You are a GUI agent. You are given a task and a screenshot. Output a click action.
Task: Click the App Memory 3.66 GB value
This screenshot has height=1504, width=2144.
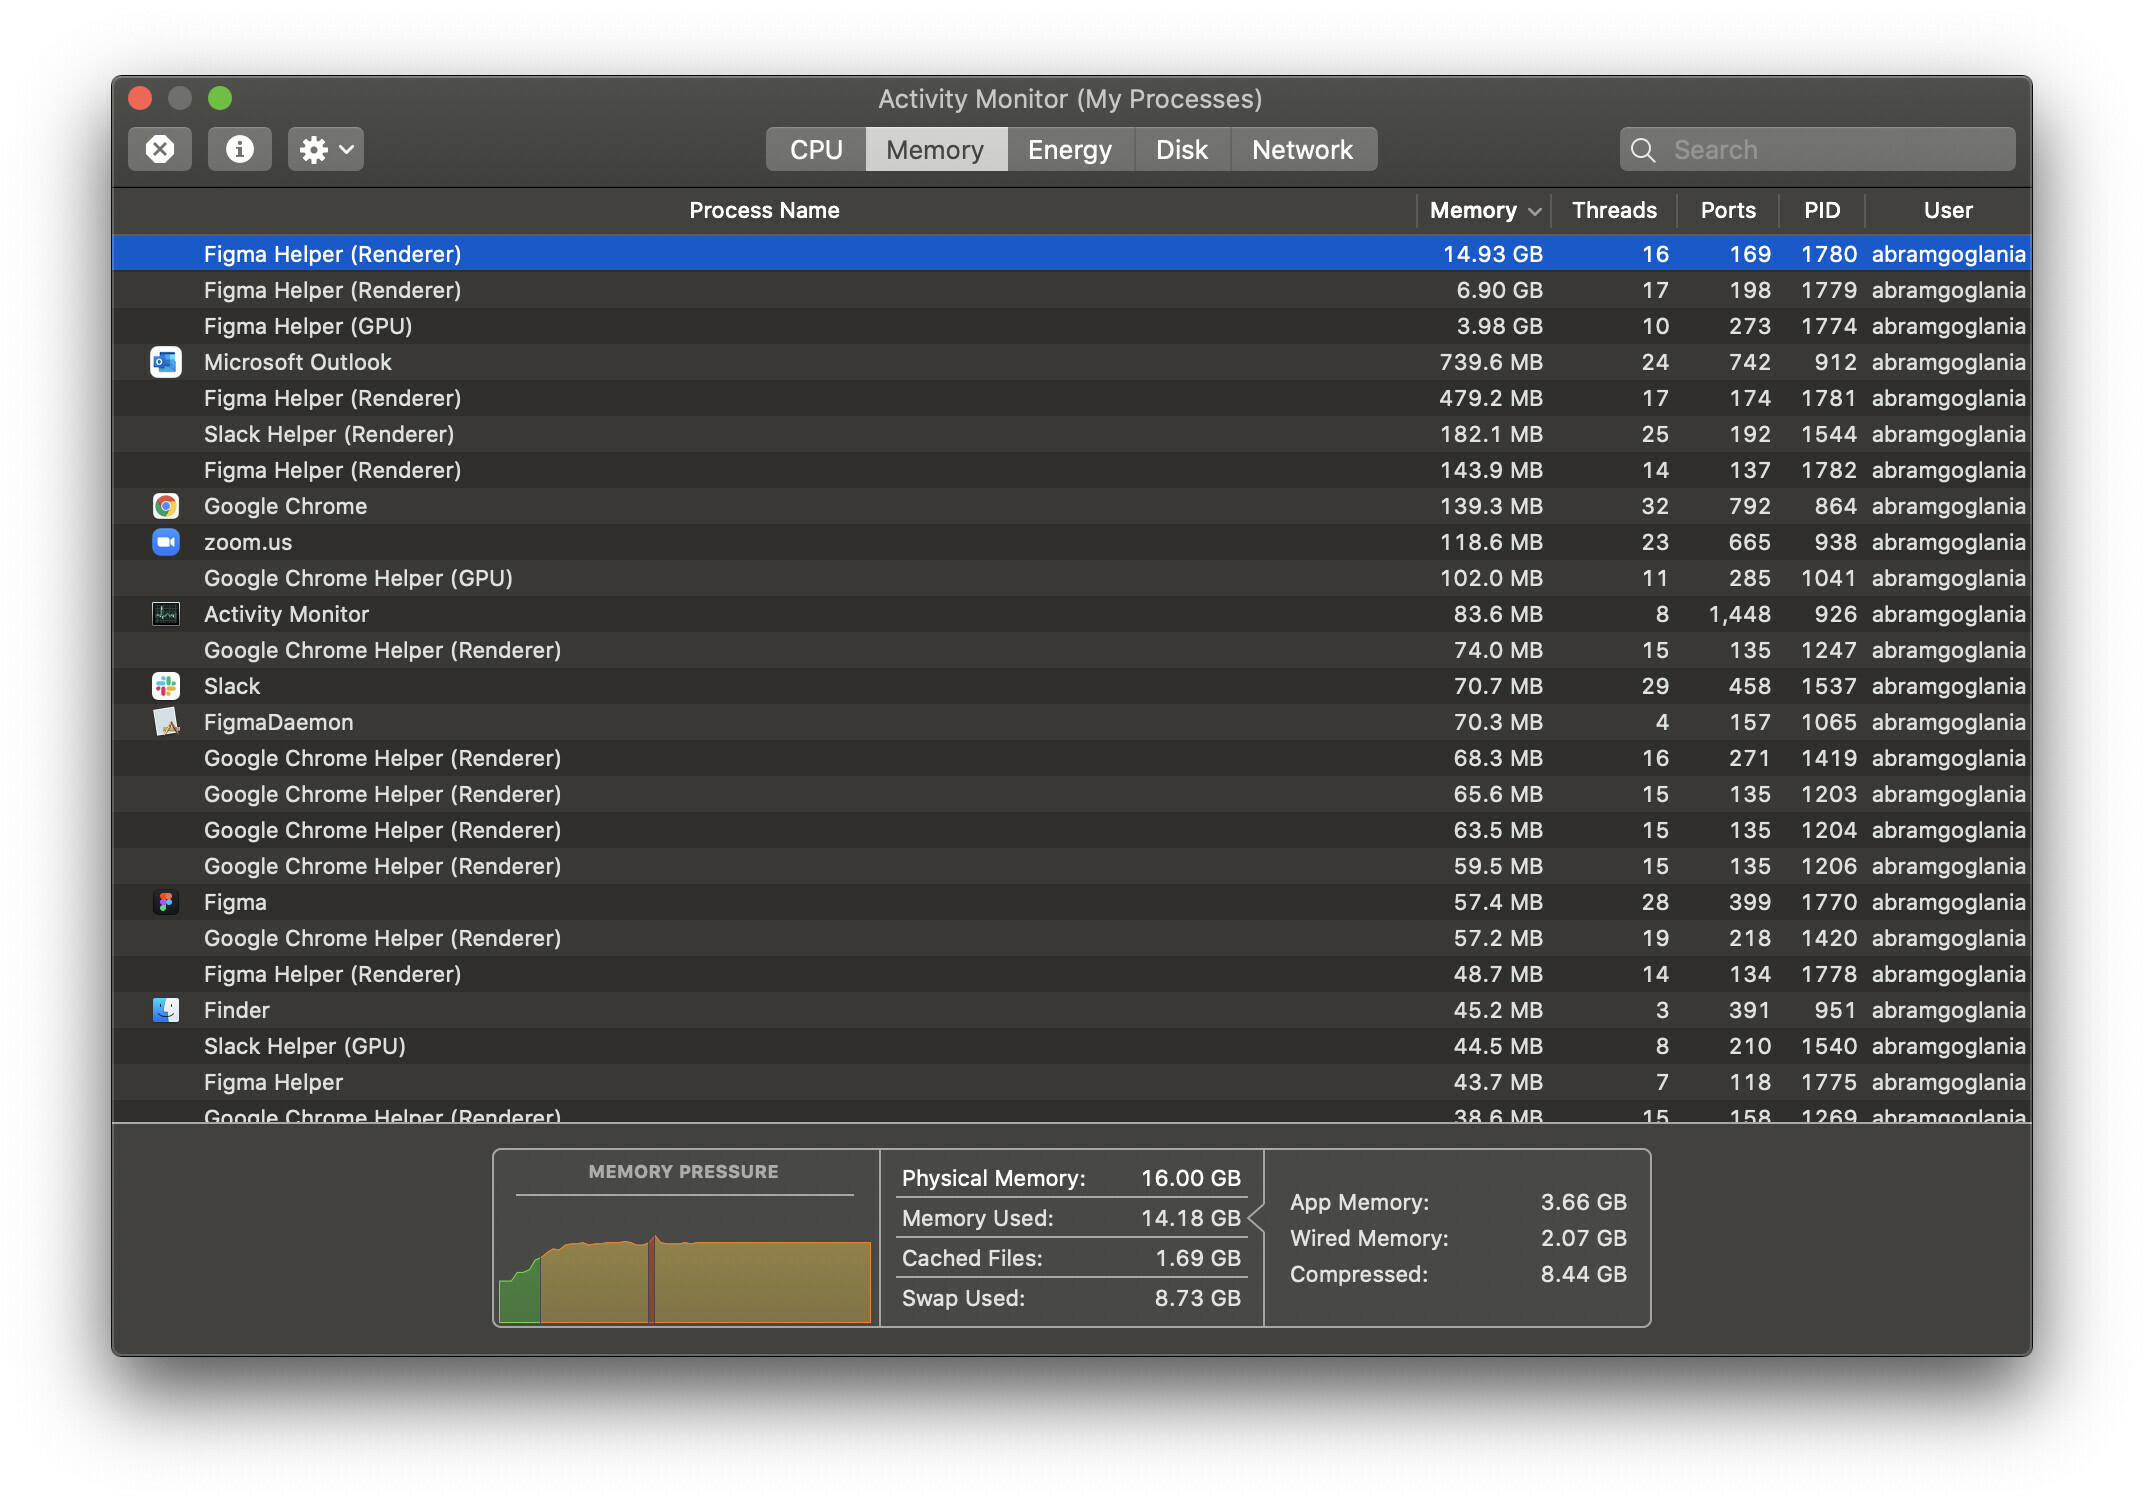point(1584,1202)
